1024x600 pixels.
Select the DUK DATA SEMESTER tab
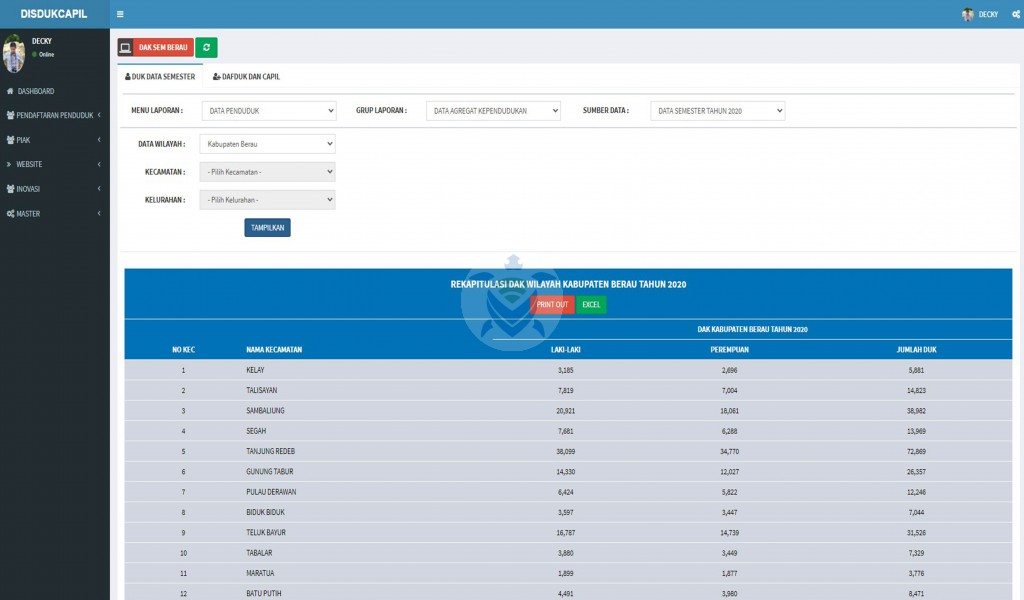pyautogui.click(x=160, y=76)
